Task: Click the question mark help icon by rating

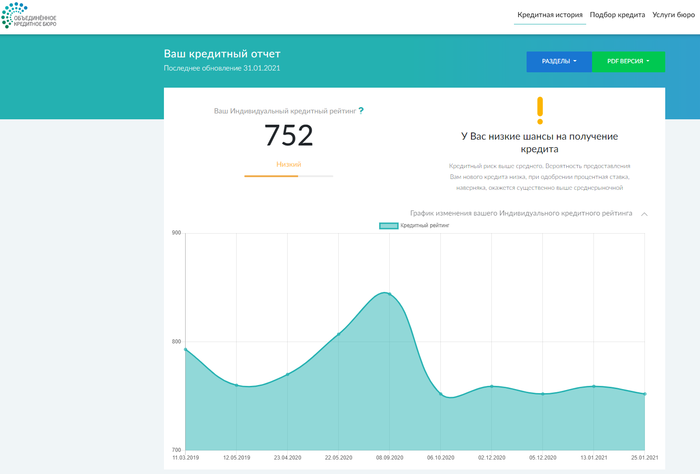Action: 361,111
